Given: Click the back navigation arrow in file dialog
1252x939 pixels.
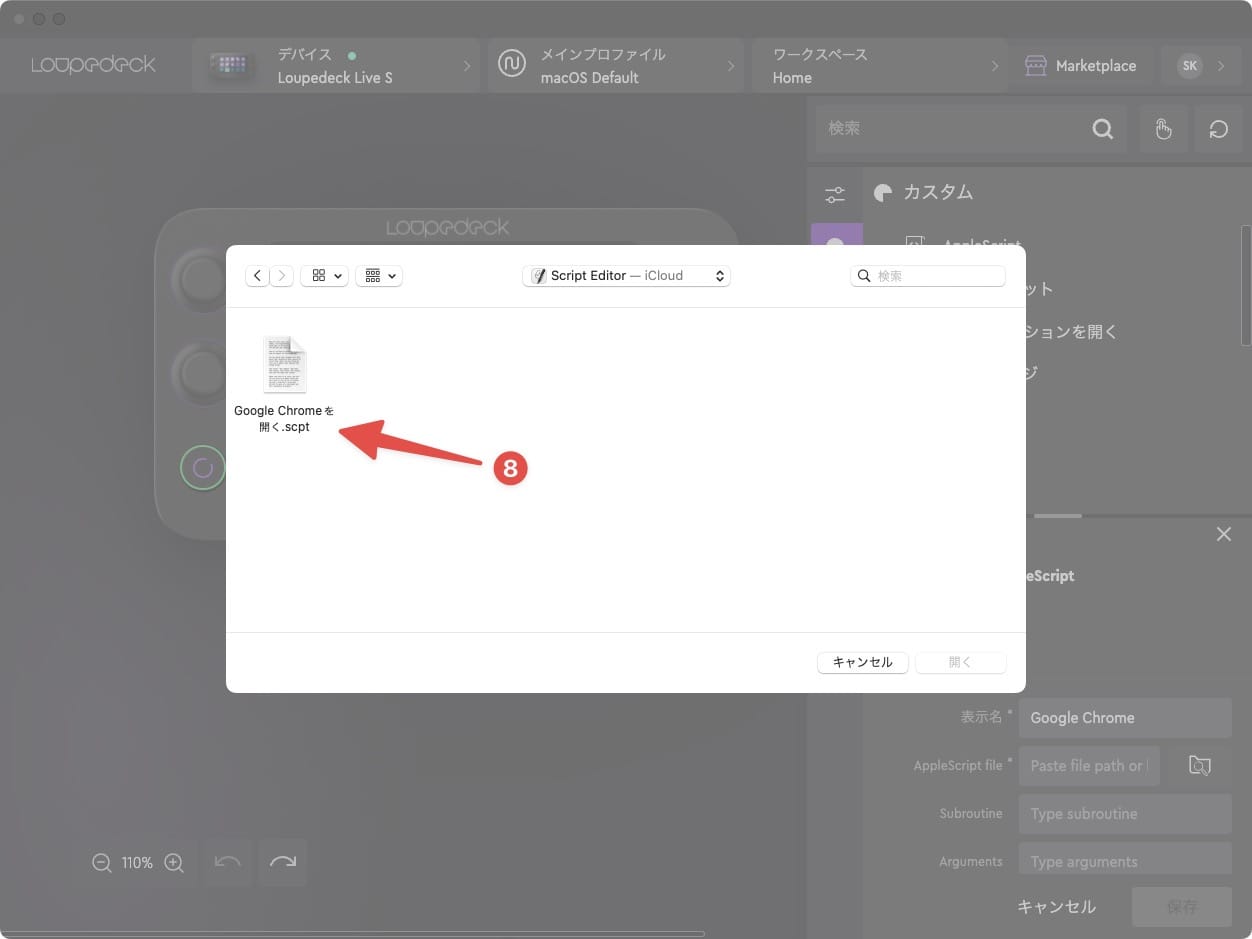Looking at the screenshot, I should 257,276.
